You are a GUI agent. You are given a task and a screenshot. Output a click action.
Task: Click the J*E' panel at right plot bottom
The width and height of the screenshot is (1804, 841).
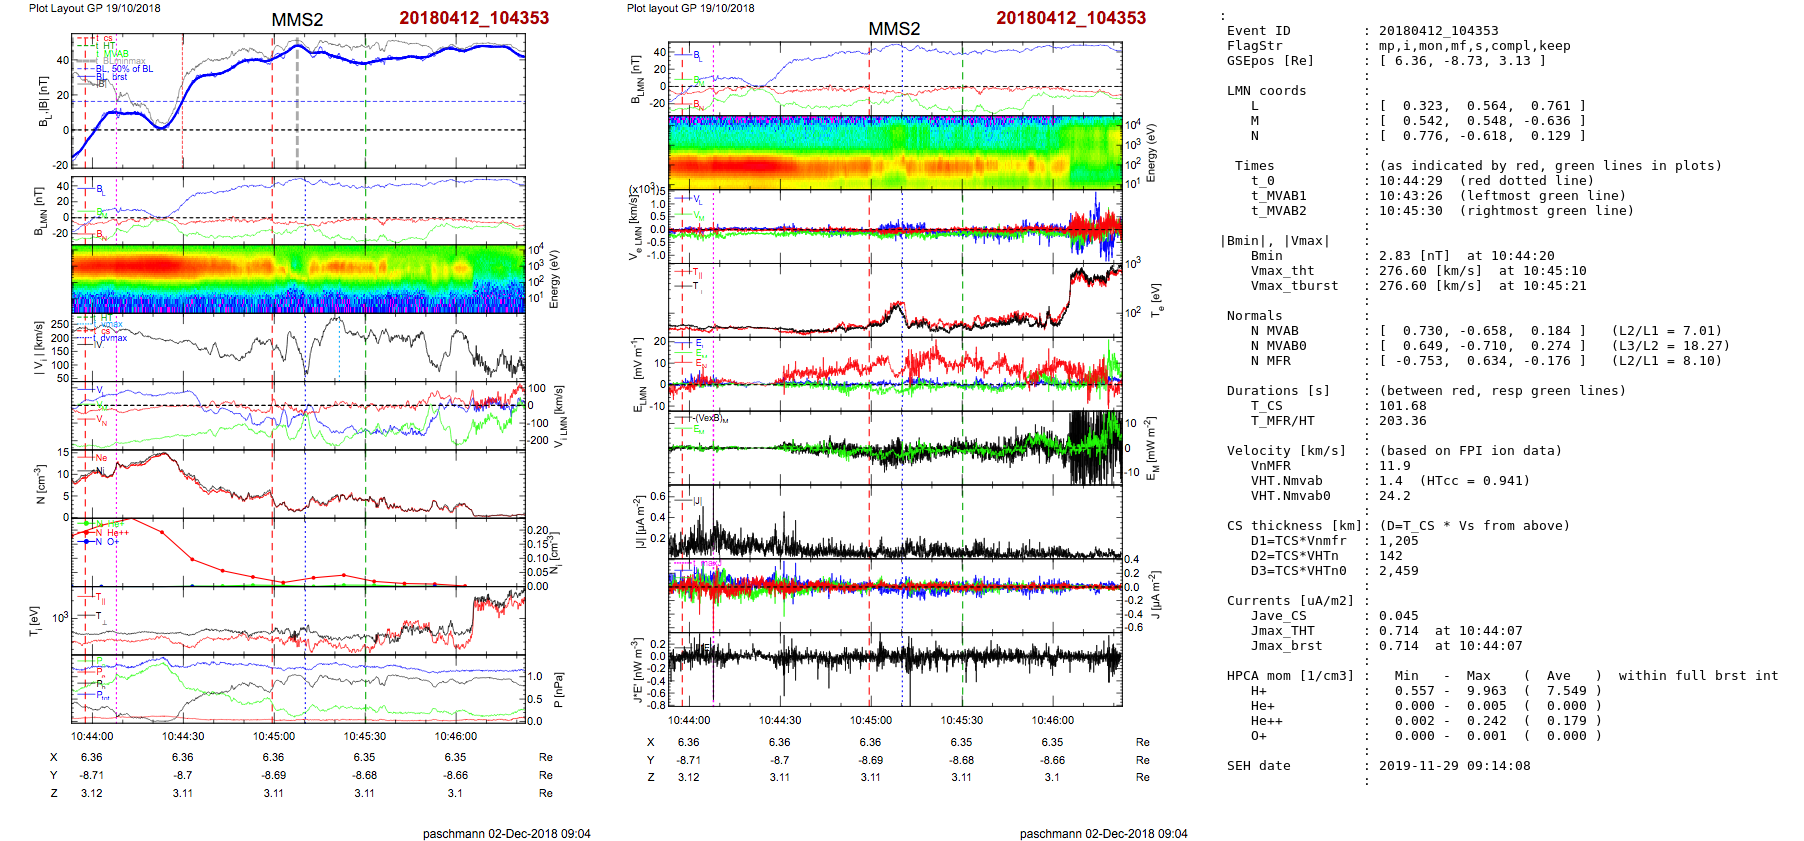(x=895, y=670)
